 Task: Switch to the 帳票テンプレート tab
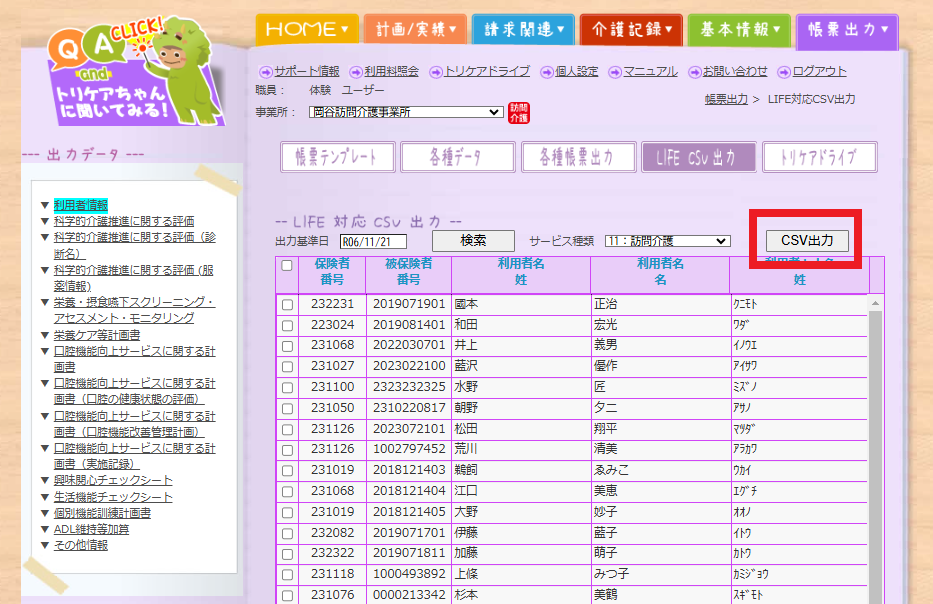[336, 157]
